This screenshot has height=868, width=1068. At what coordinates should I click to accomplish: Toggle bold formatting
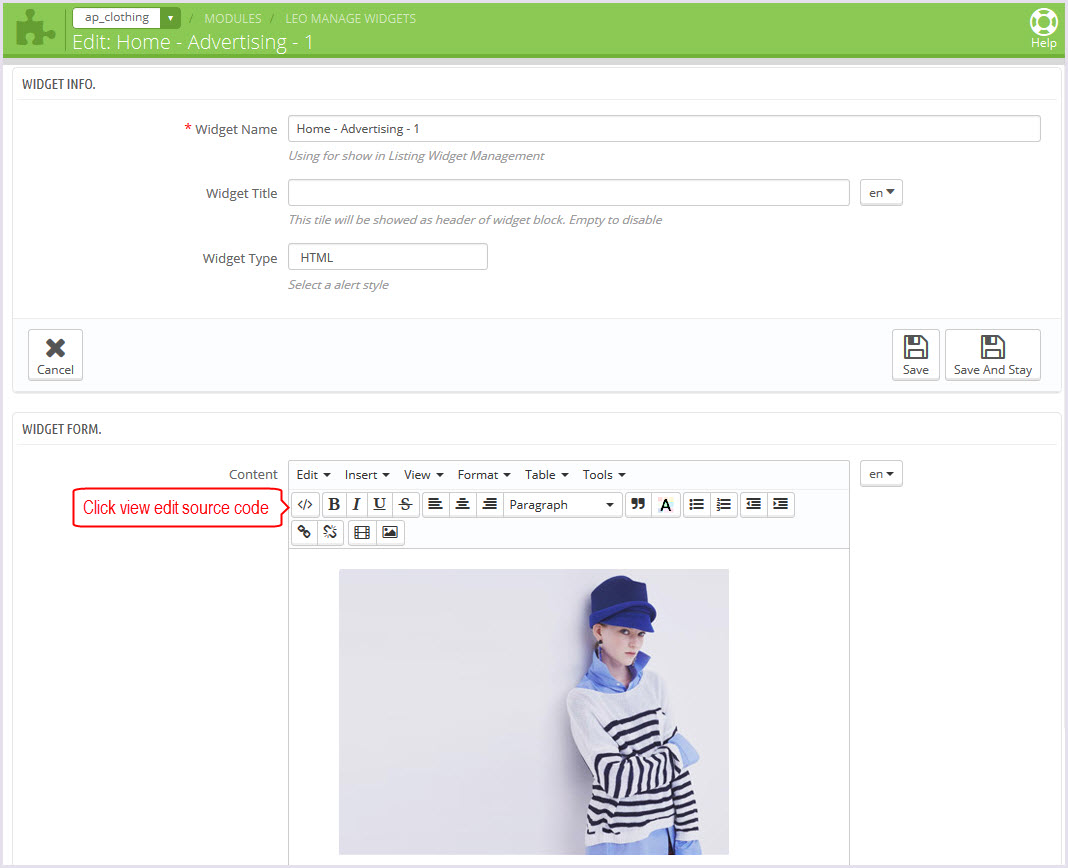334,505
